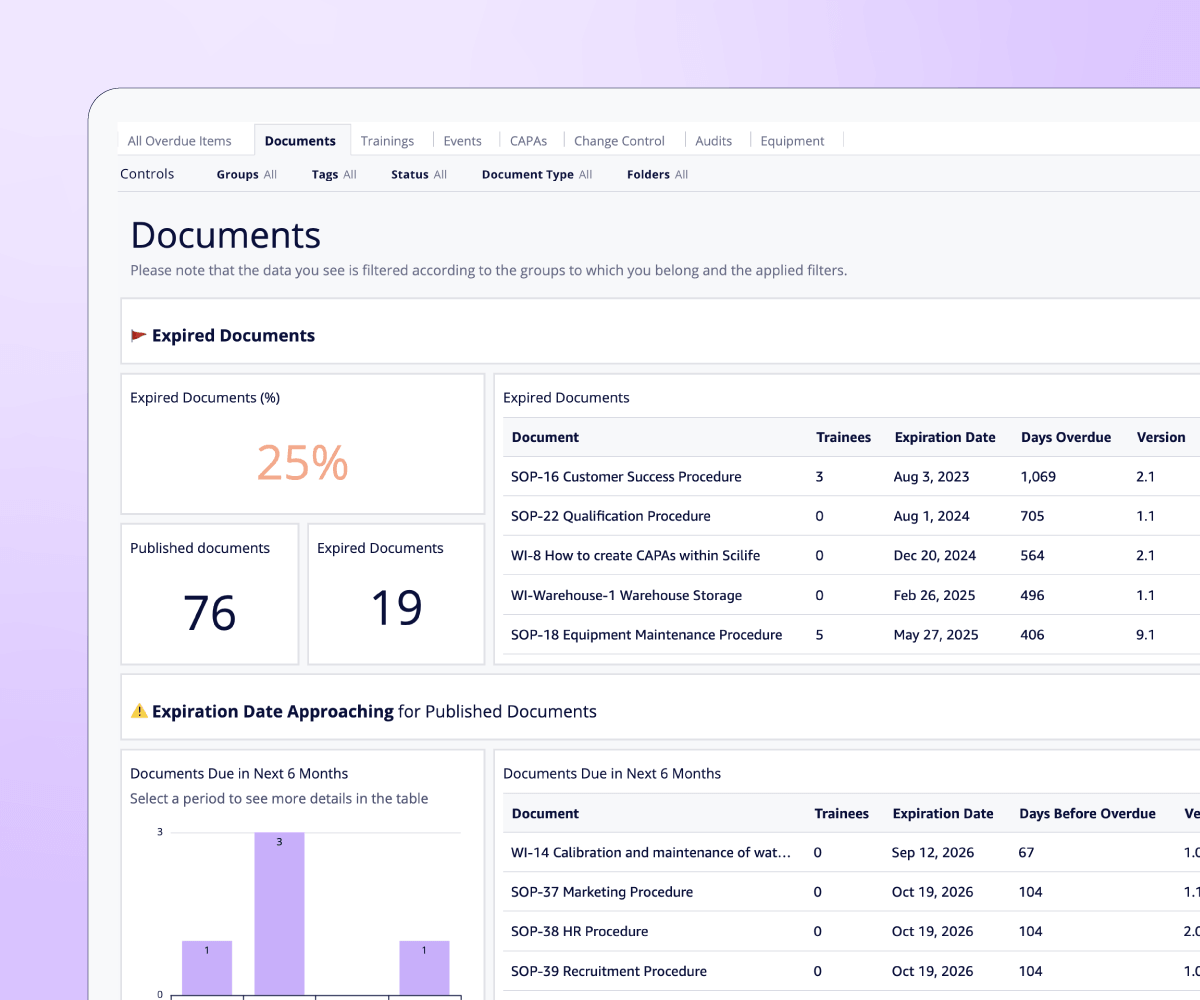Select the Documents tab
The height and width of the screenshot is (1000, 1200).
point(300,141)
